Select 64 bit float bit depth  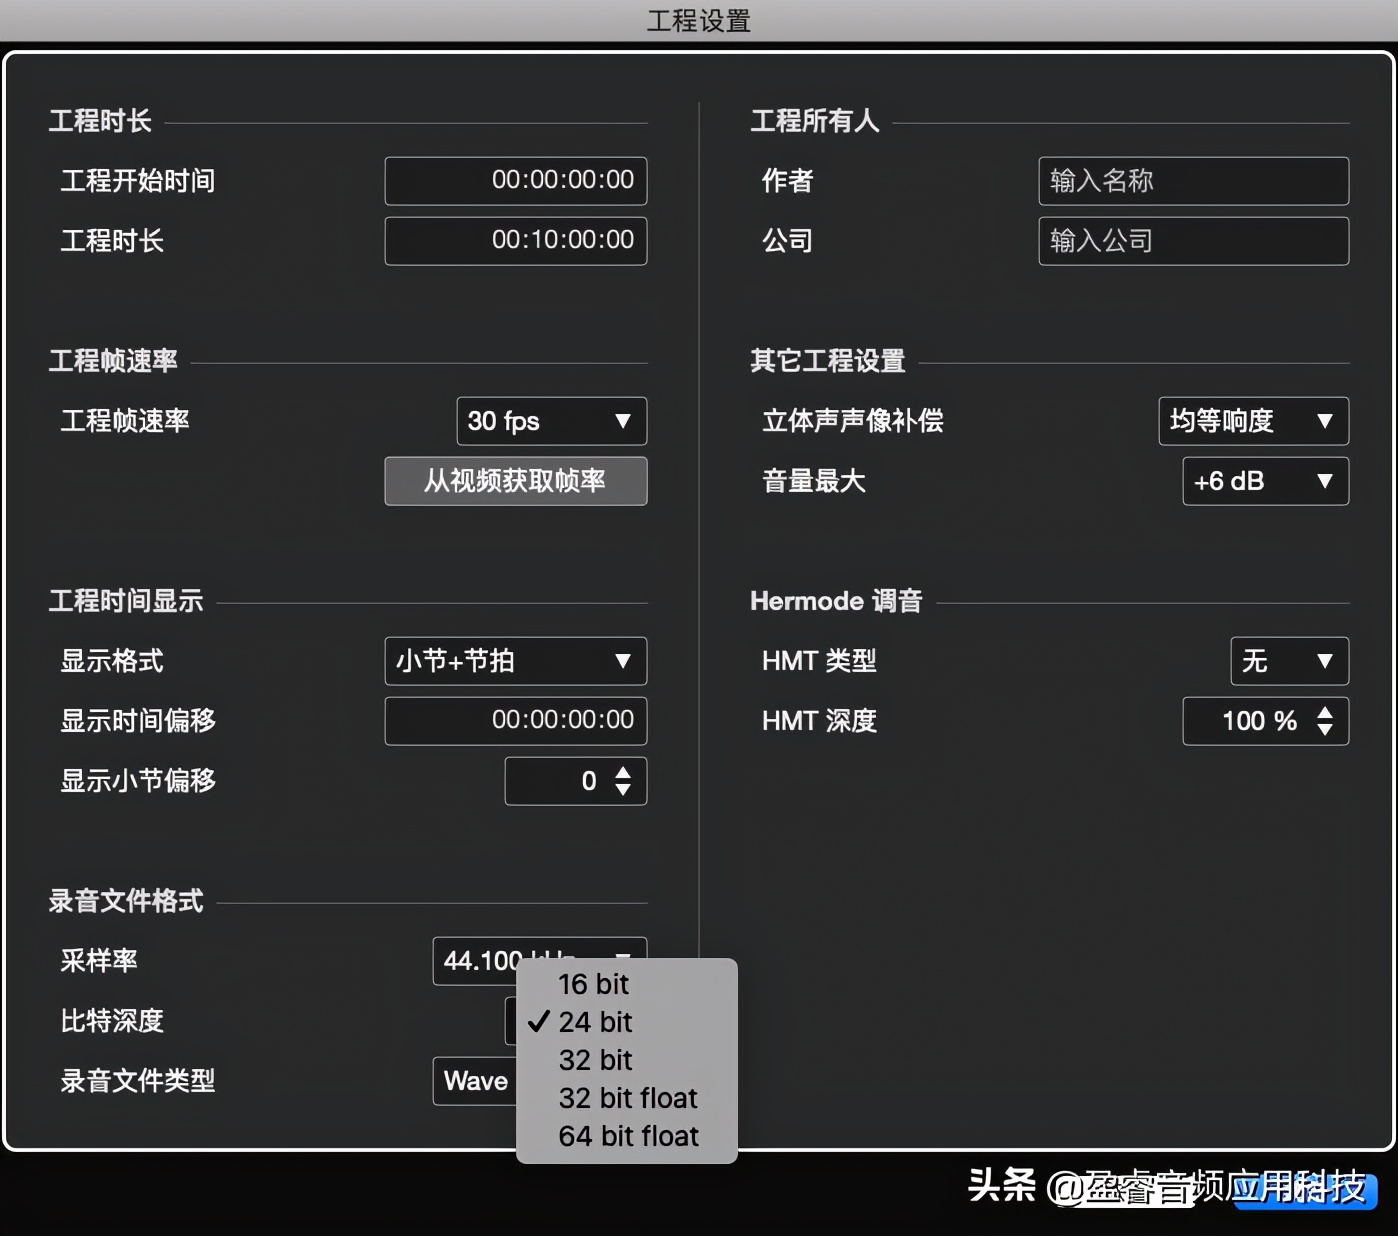pos(627,1136)
